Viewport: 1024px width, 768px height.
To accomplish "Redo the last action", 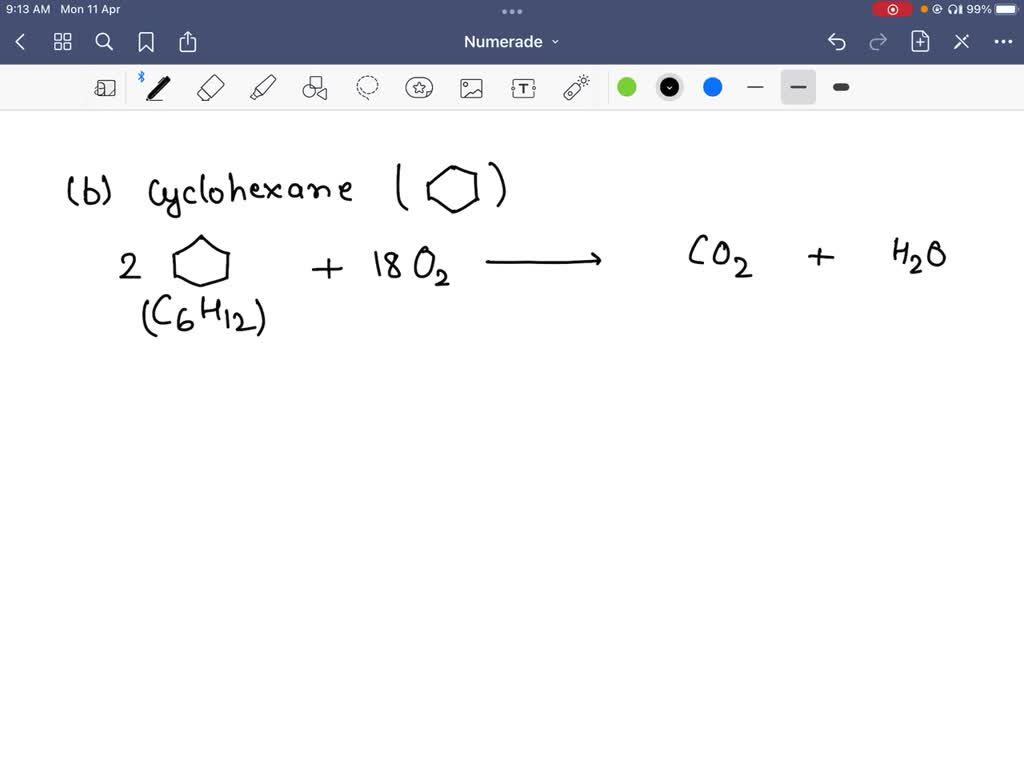I will (x=878, y=42).
